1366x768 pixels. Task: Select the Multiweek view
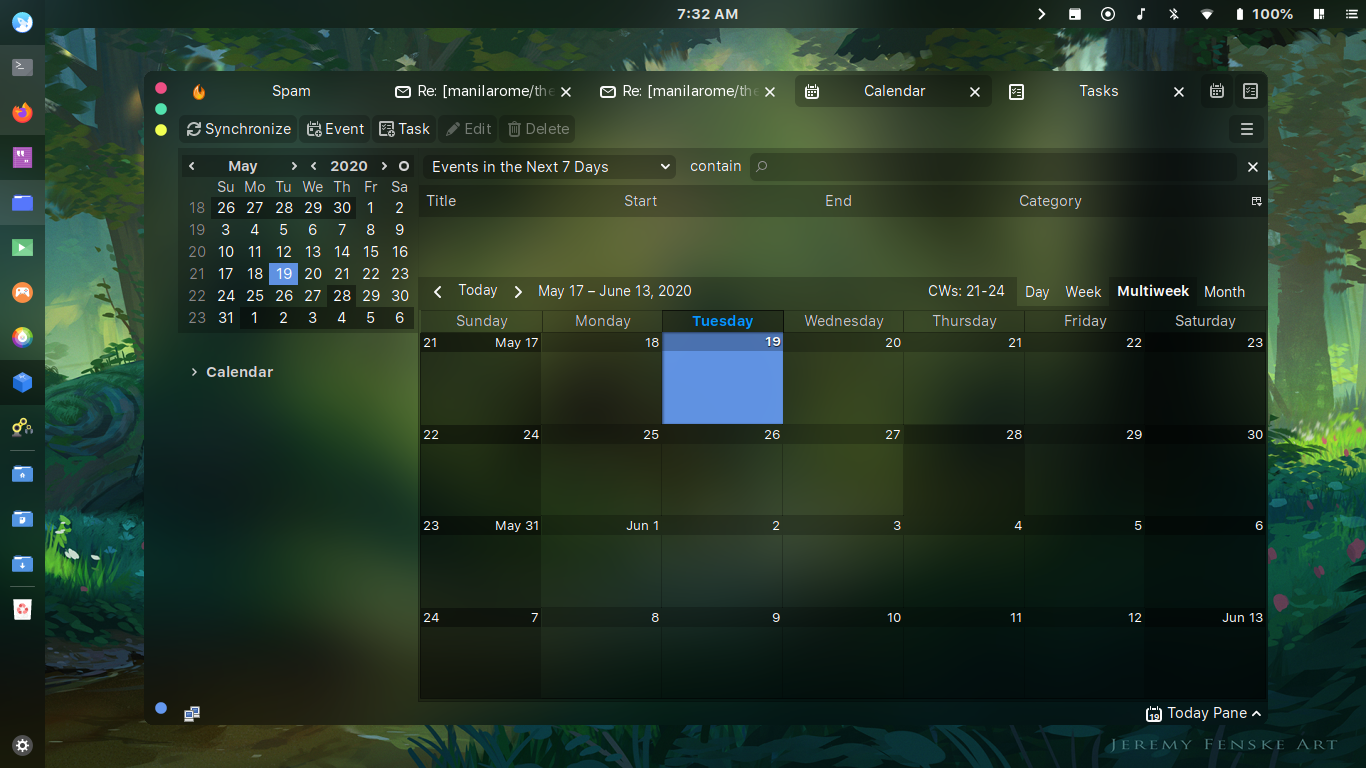point(1153,291)
